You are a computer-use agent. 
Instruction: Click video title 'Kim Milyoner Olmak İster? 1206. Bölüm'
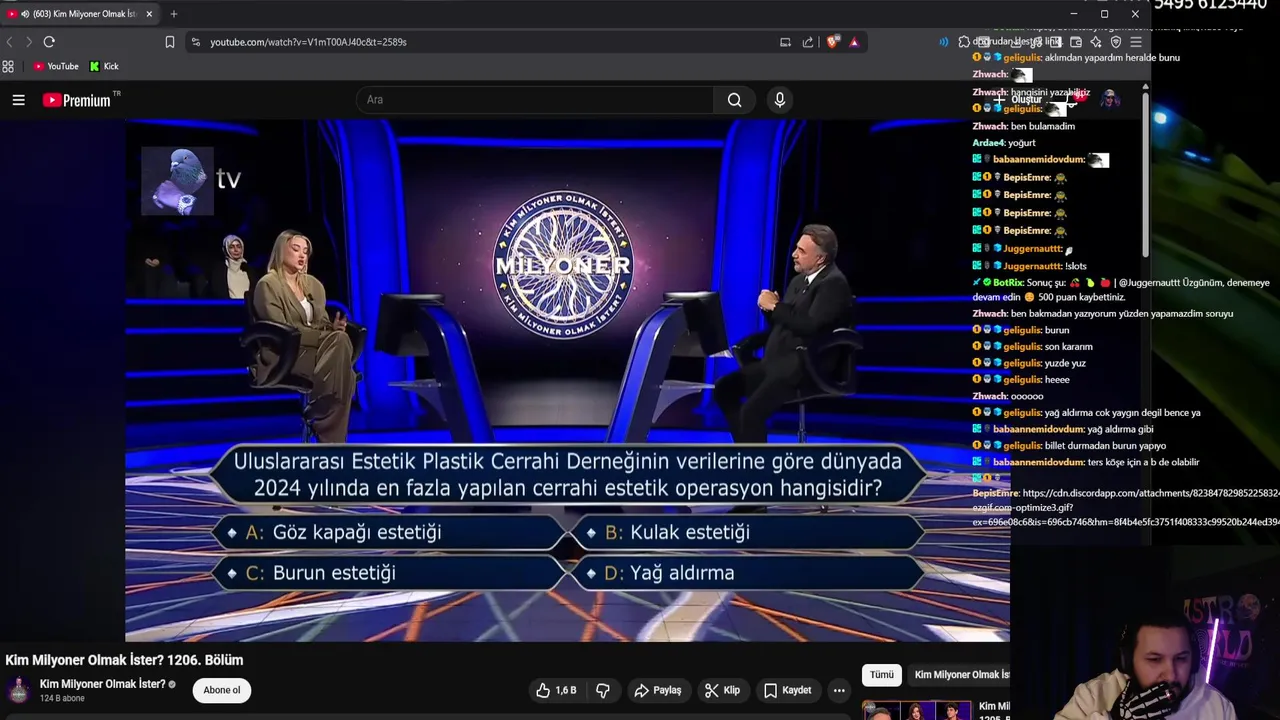[124, 660]
